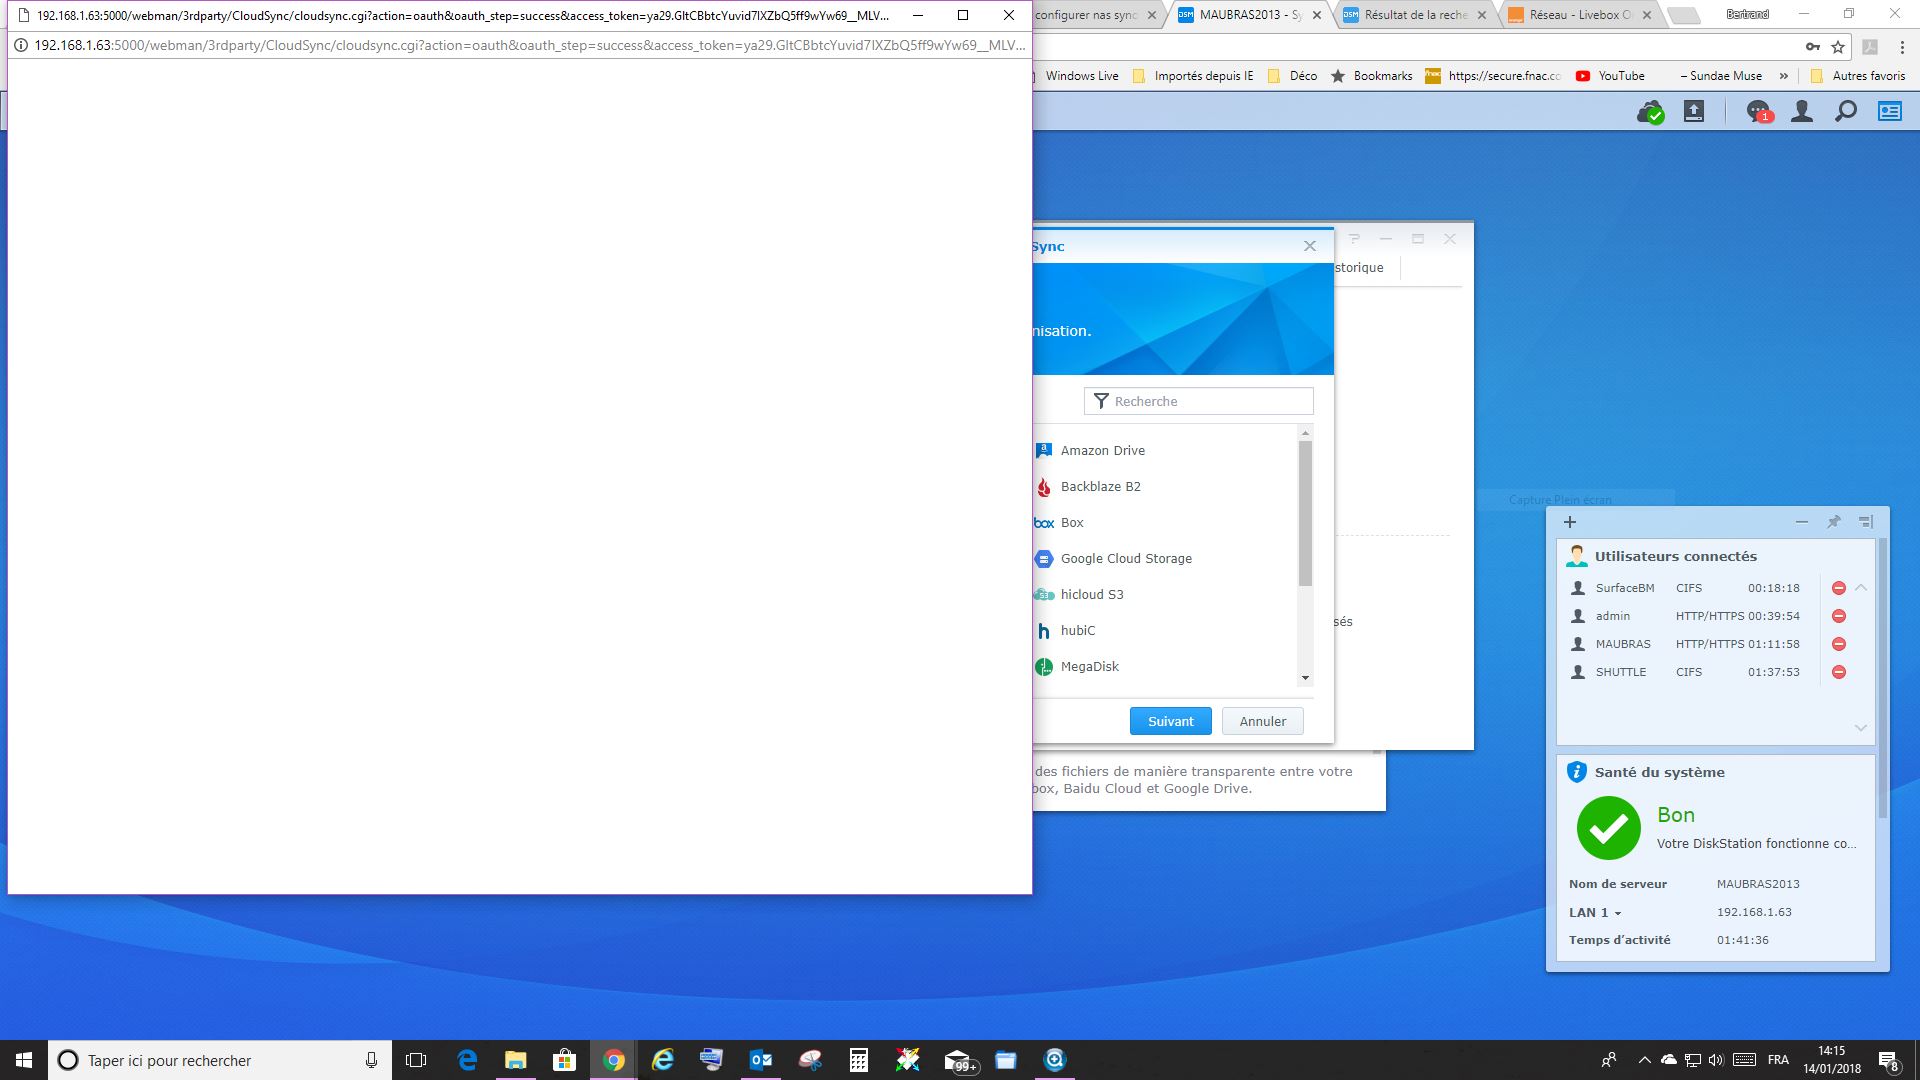Screen dimensions: 1920x1080
Task: Switch to 'Résultat de la reche' tab
Action: tap(1416, 15)
